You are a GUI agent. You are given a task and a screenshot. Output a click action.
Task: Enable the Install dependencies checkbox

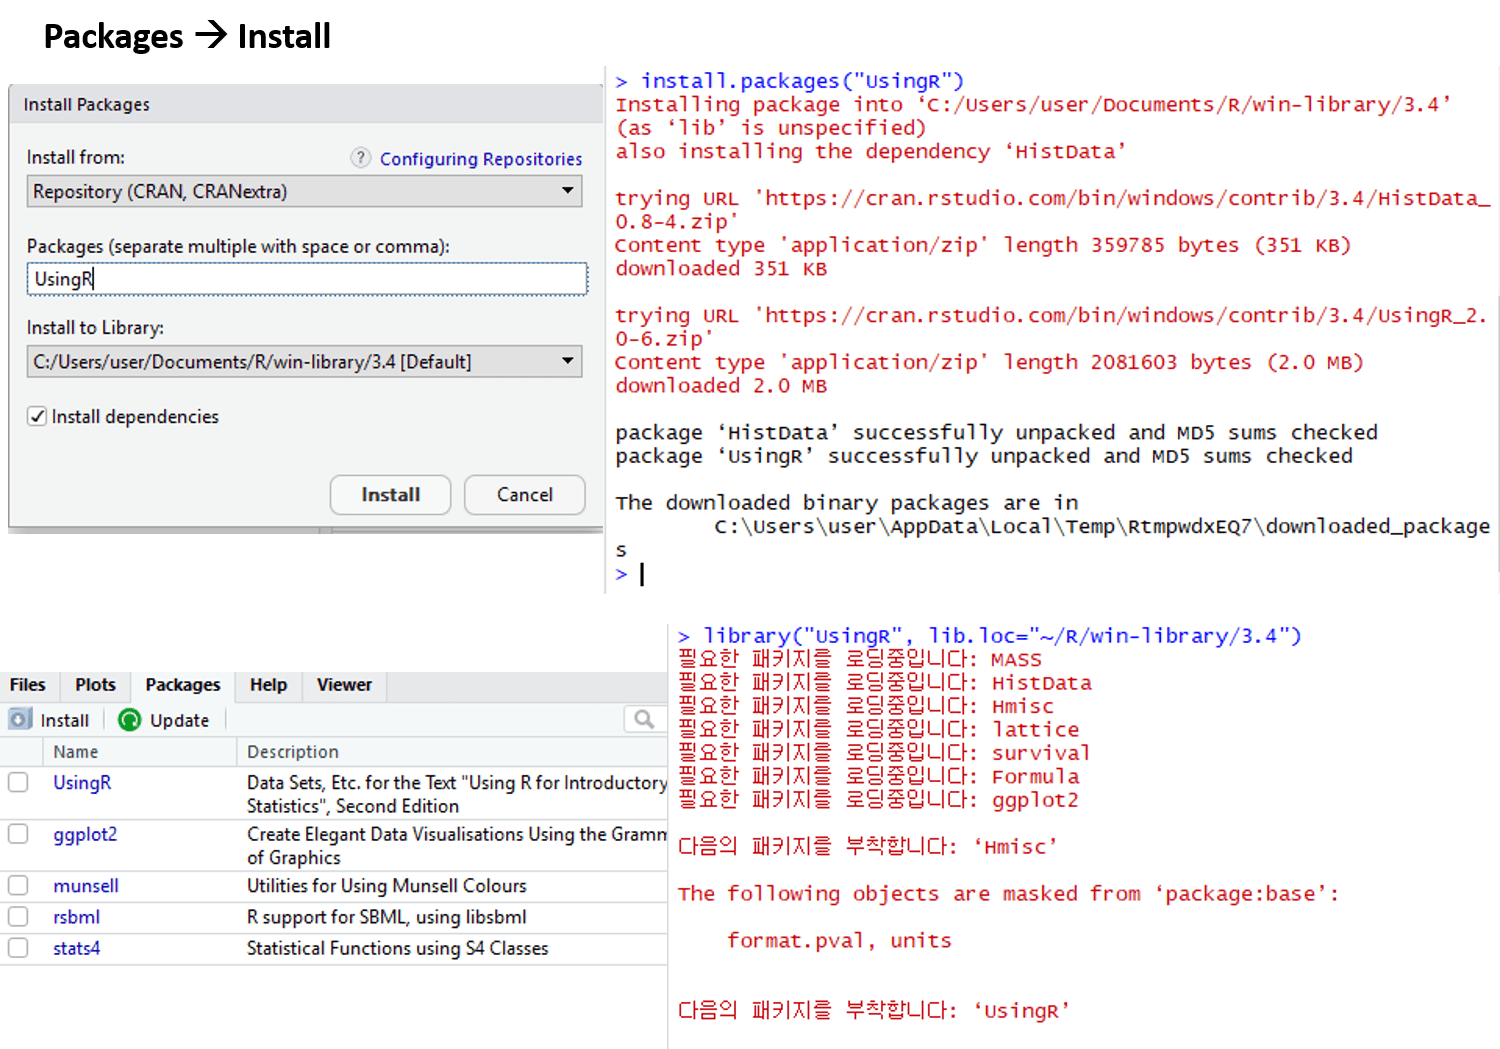[37, 416]
